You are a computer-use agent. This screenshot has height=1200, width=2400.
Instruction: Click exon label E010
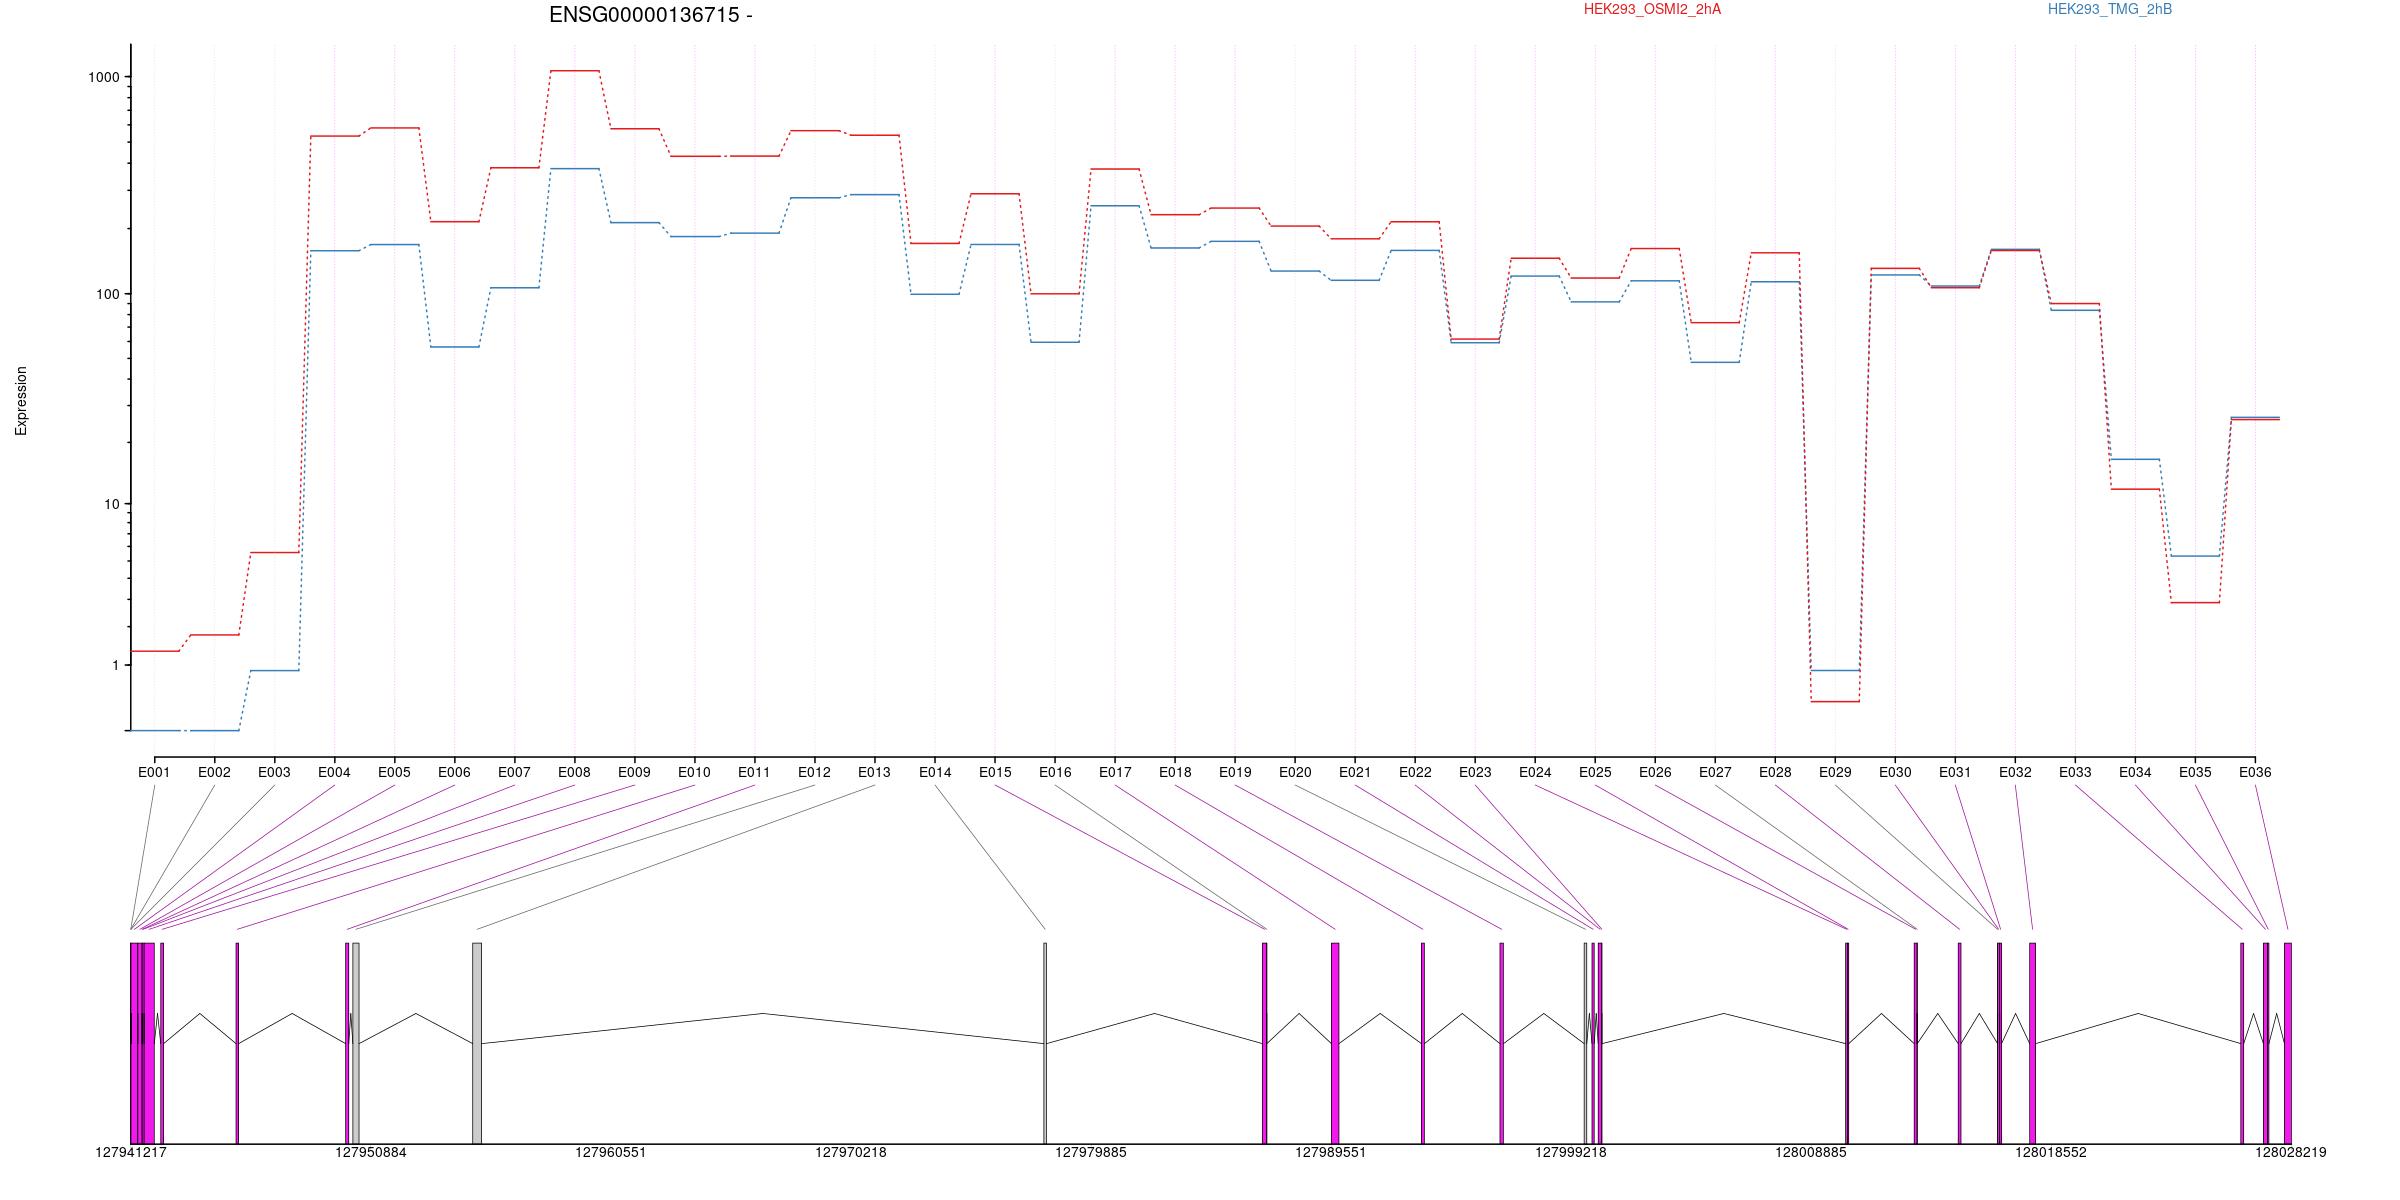pos(694,772)
